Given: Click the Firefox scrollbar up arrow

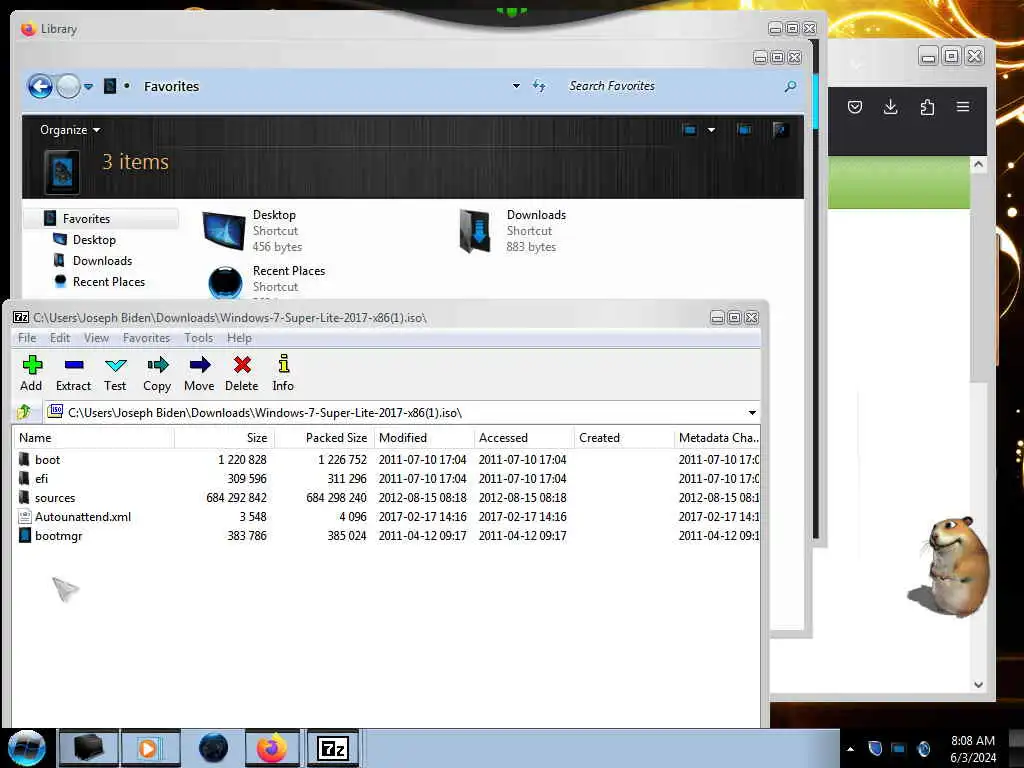Looking at the screenshot, I should click(978, 164).
